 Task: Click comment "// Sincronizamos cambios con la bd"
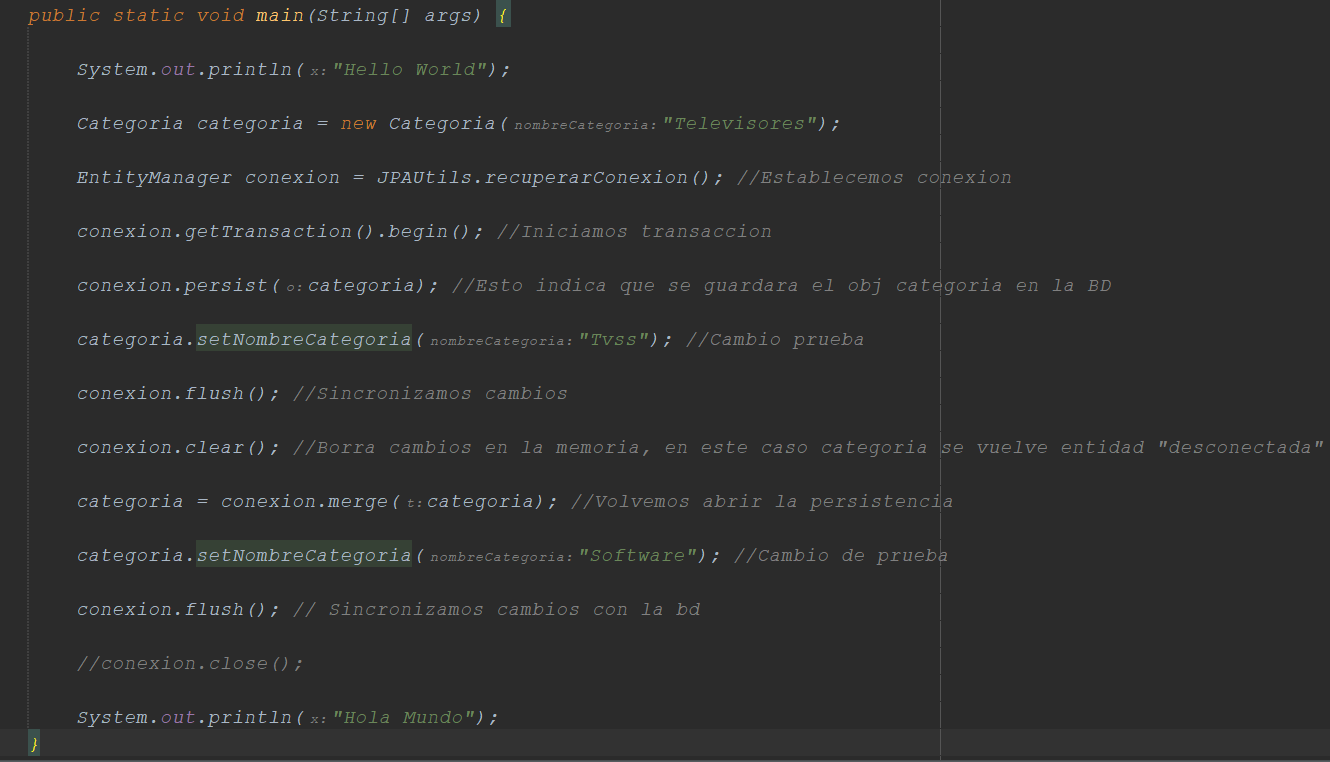pyautogui.click(x=496, y=610)
